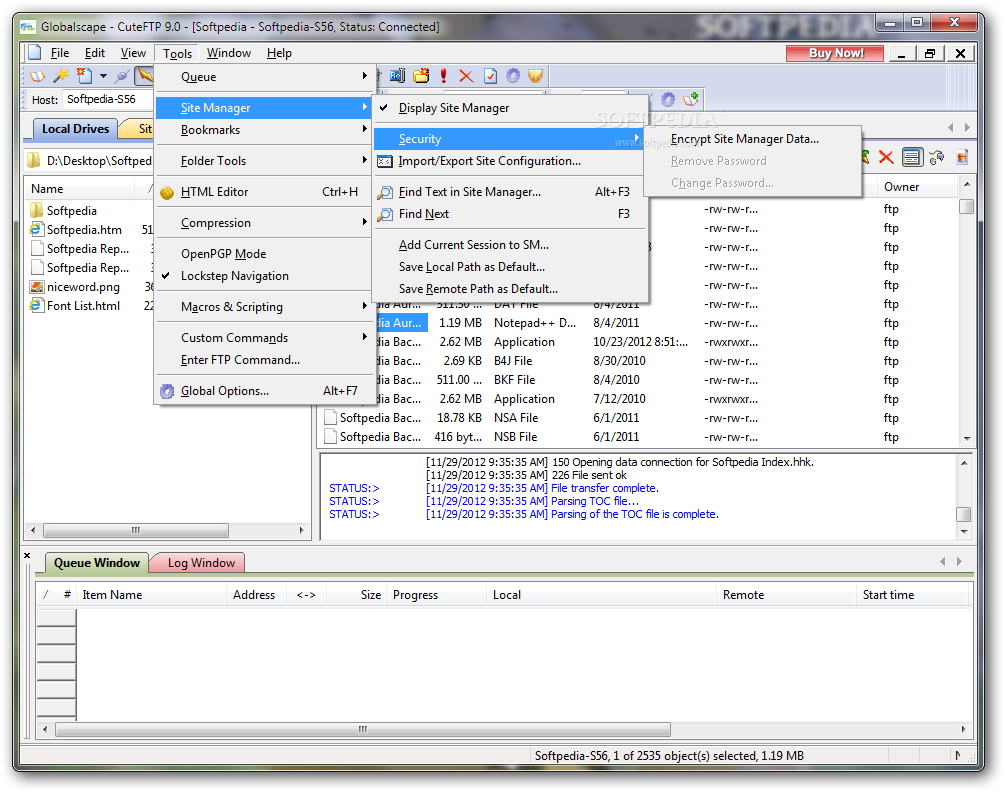Toggle the Display Site Manager checked item

(x=510, y=108)
